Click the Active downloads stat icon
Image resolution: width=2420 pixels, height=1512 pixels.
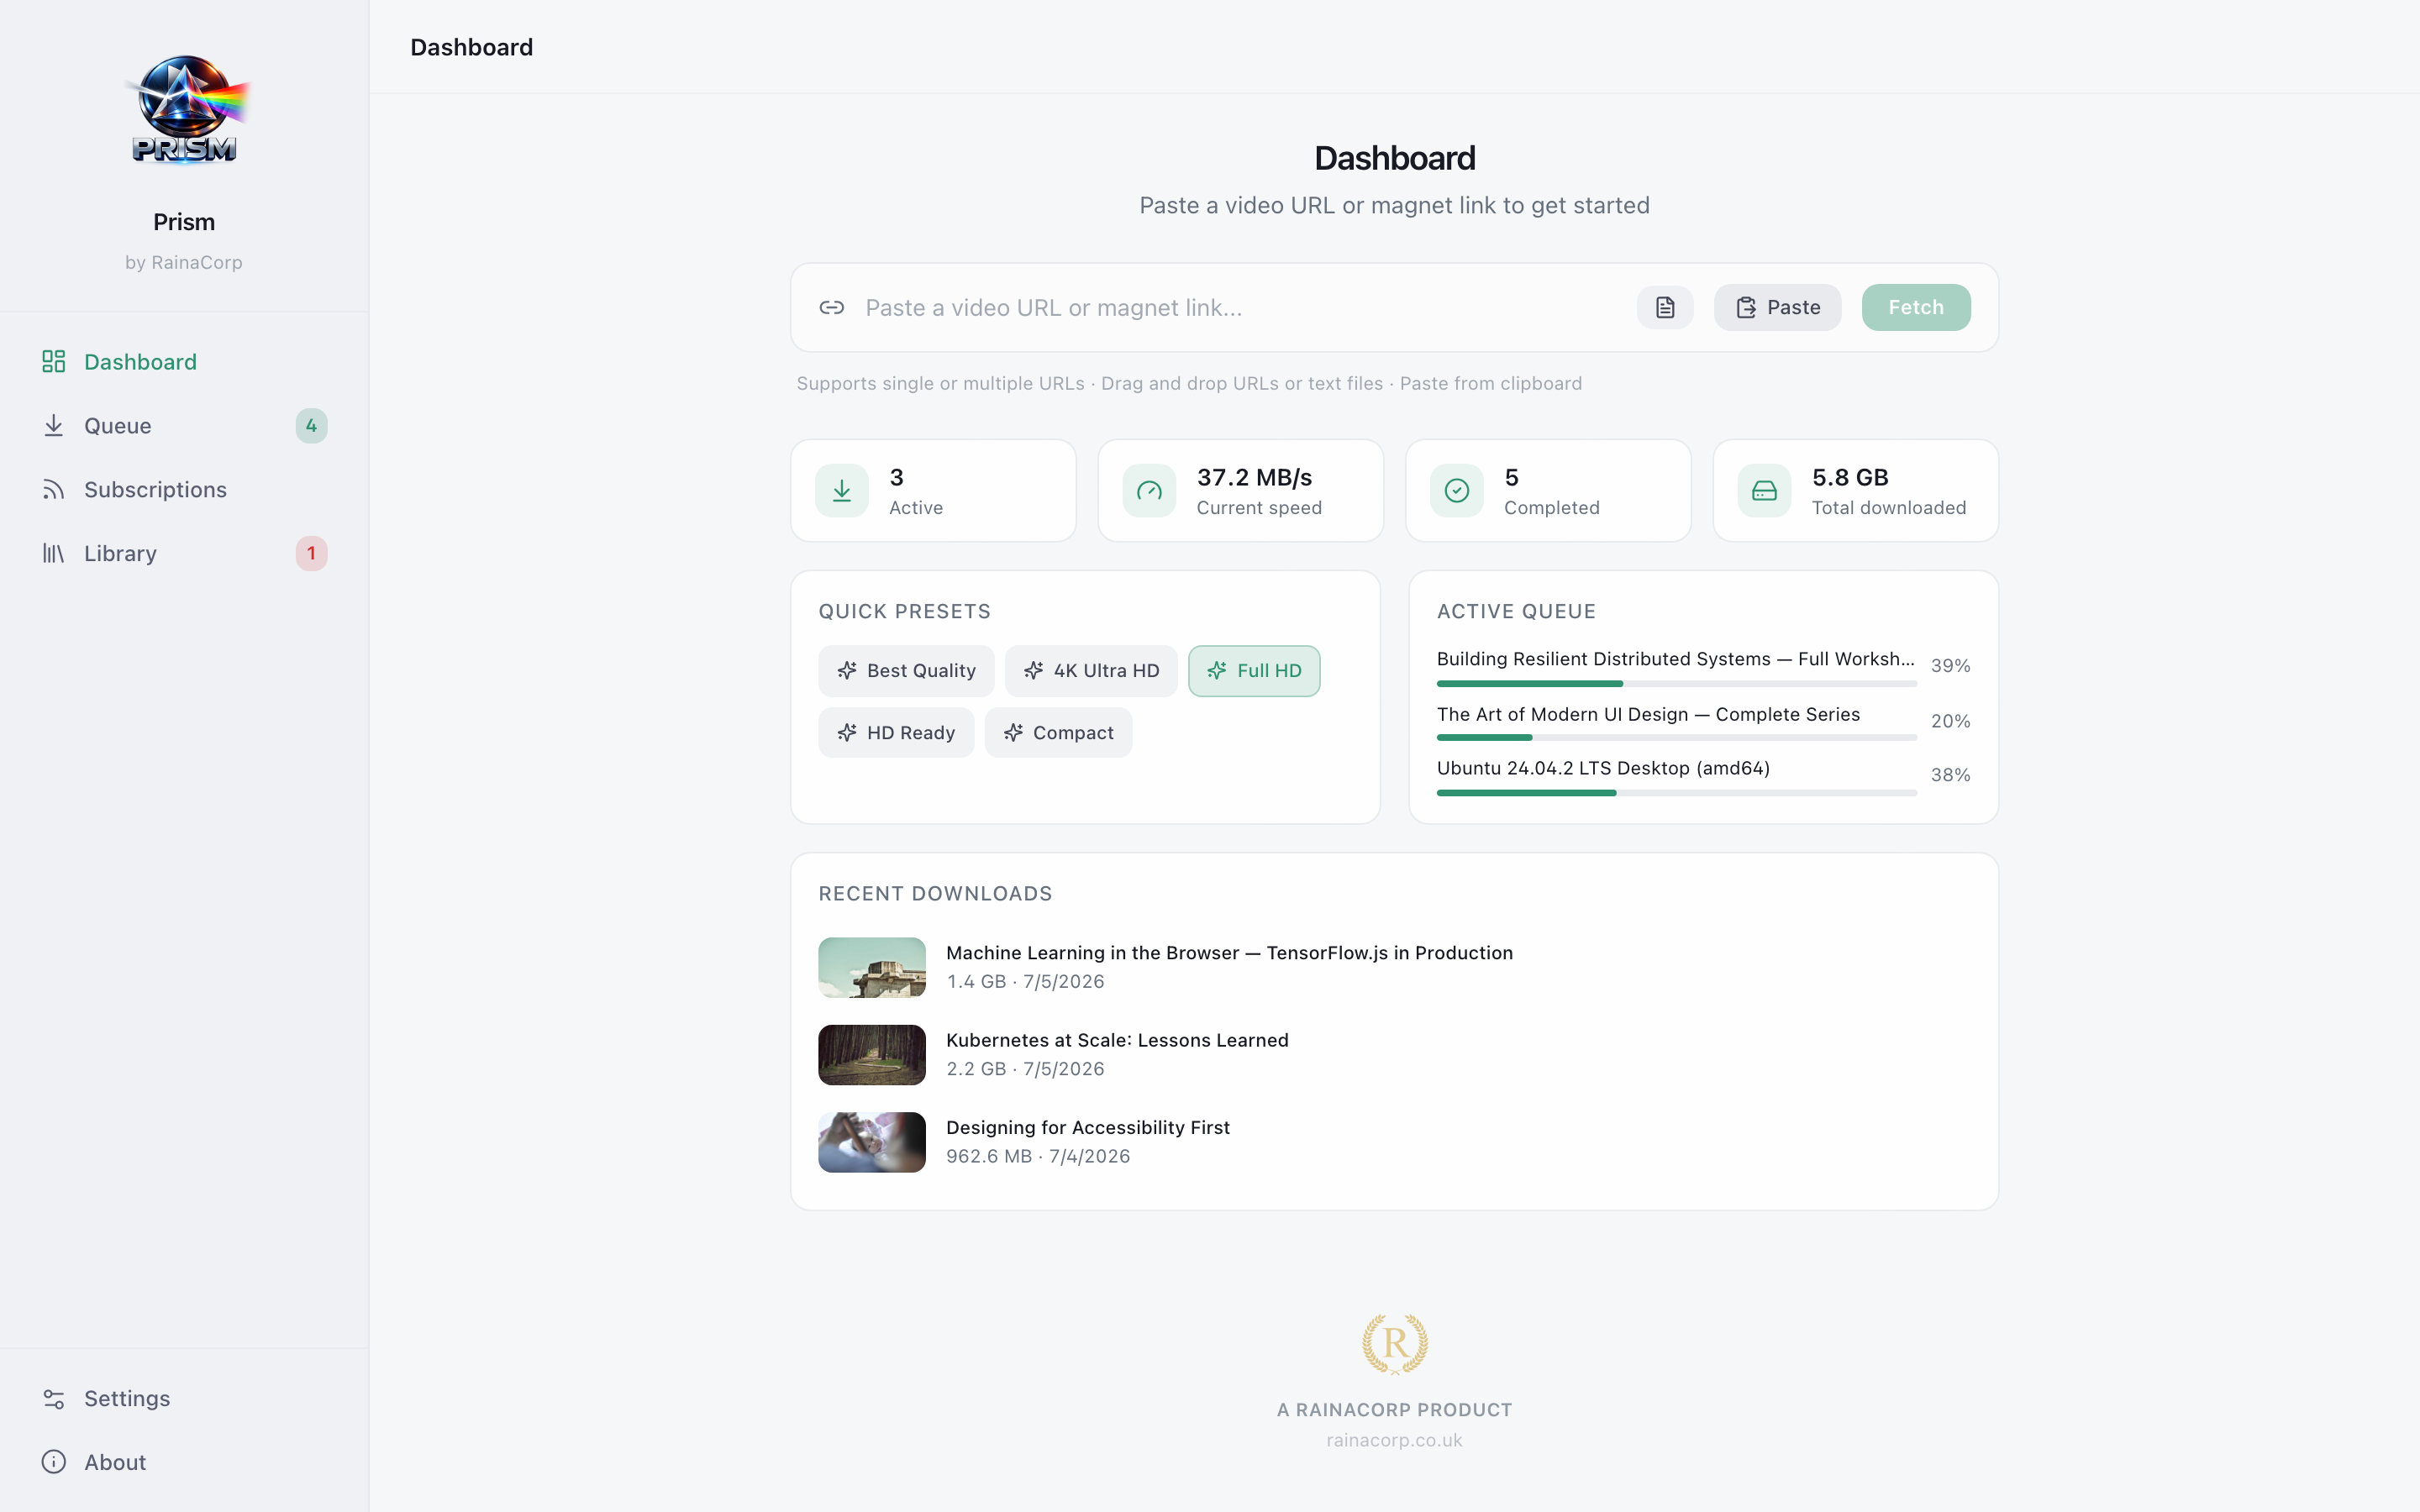tap(842, 490)
